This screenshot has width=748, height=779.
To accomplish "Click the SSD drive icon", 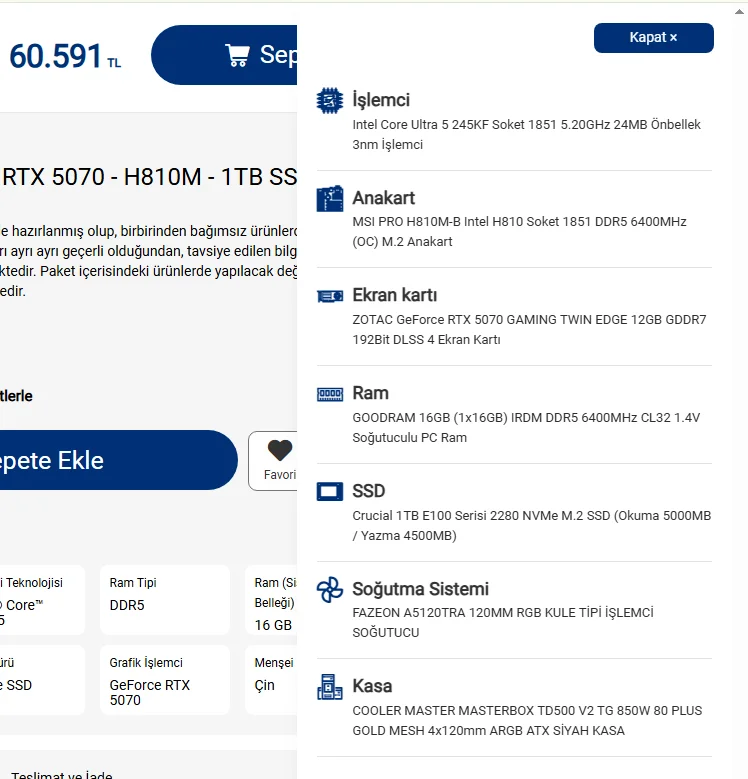I will coord(330,491).
